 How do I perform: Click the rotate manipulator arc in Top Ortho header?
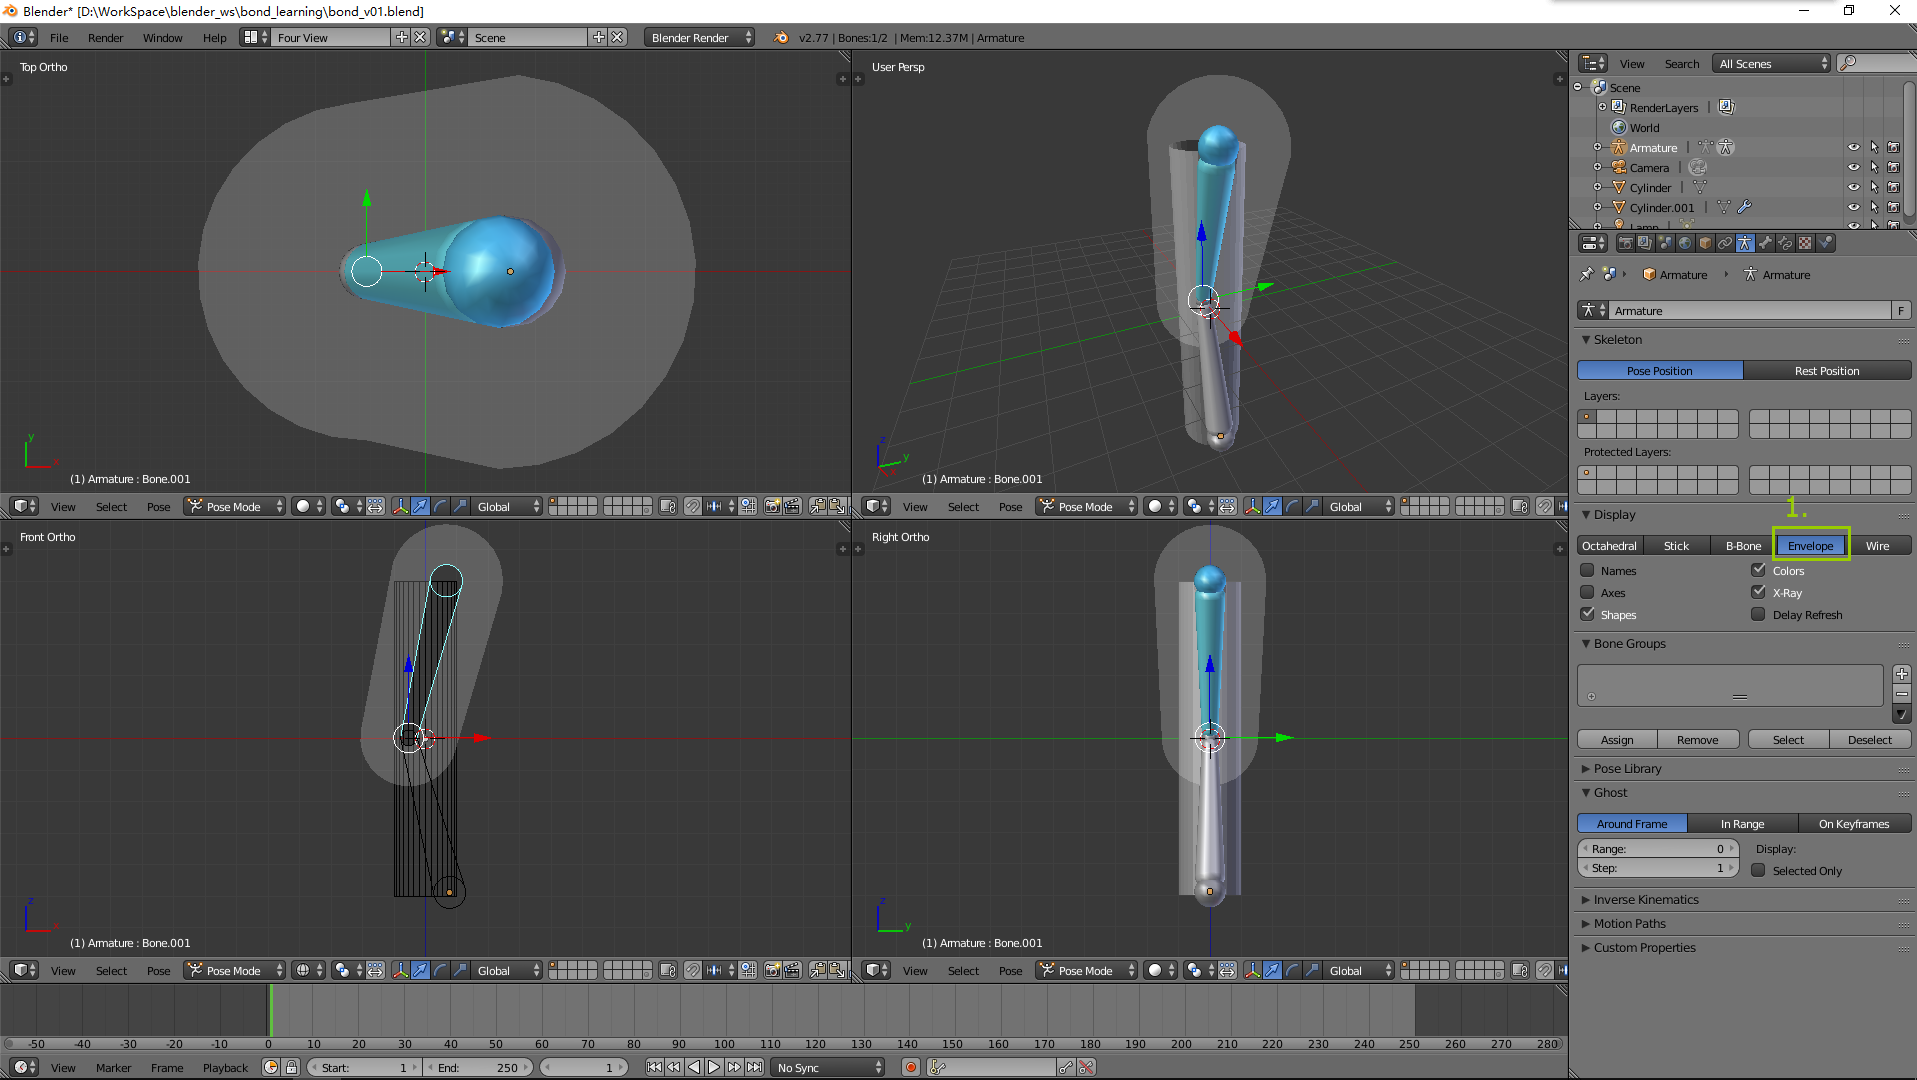point(440,506)
